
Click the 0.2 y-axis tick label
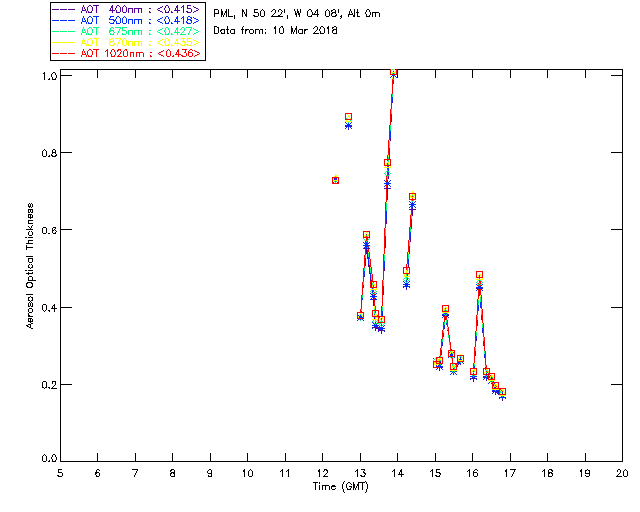49,385
